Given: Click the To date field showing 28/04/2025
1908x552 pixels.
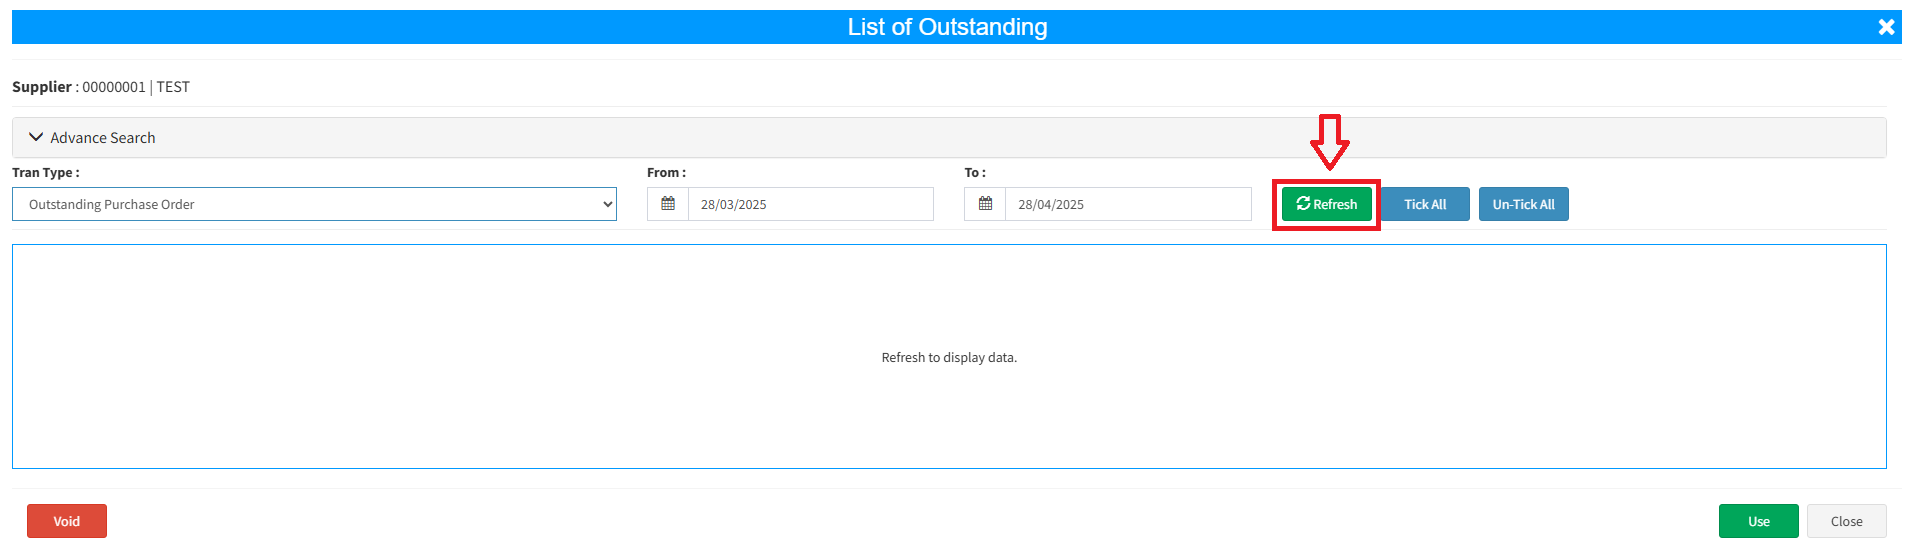Looking at the screenshot, I should [x=1127, y=204].
